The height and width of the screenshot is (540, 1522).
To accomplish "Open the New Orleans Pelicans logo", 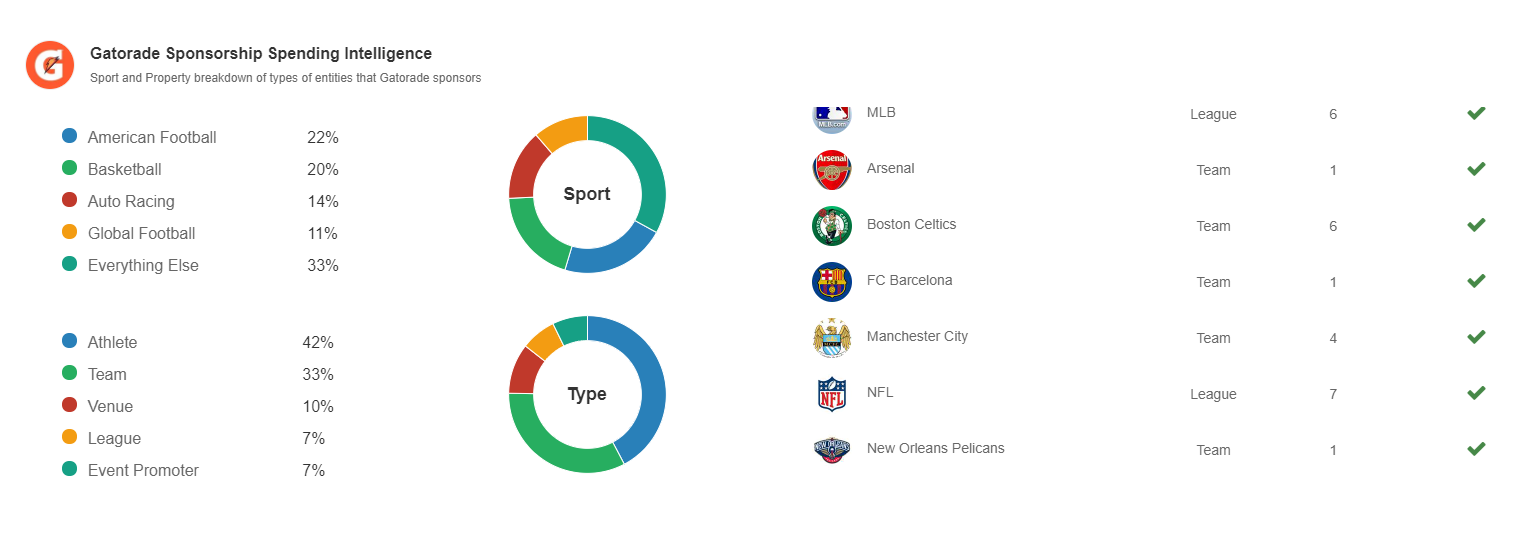I will click(x=832, y=450).
